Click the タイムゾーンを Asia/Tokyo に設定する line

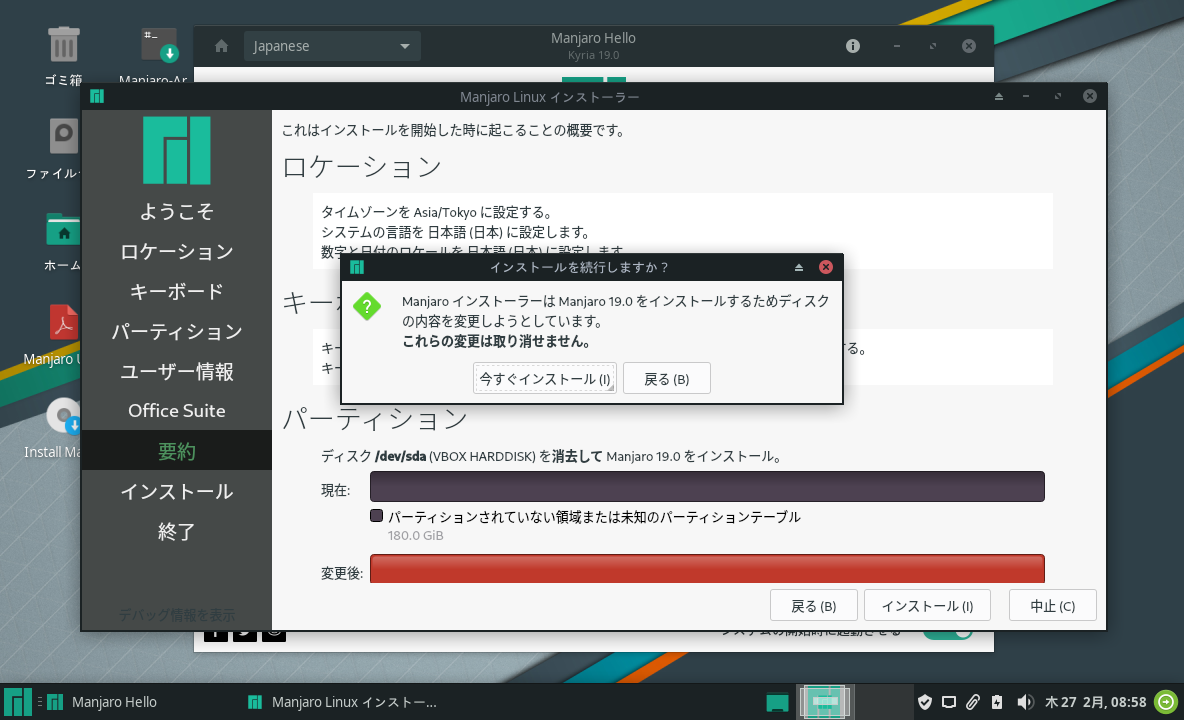click(x=437, y=212)
